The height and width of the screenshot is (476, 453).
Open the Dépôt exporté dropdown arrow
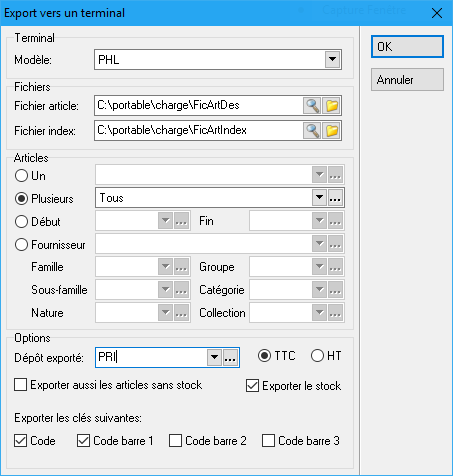coord(214,358)
